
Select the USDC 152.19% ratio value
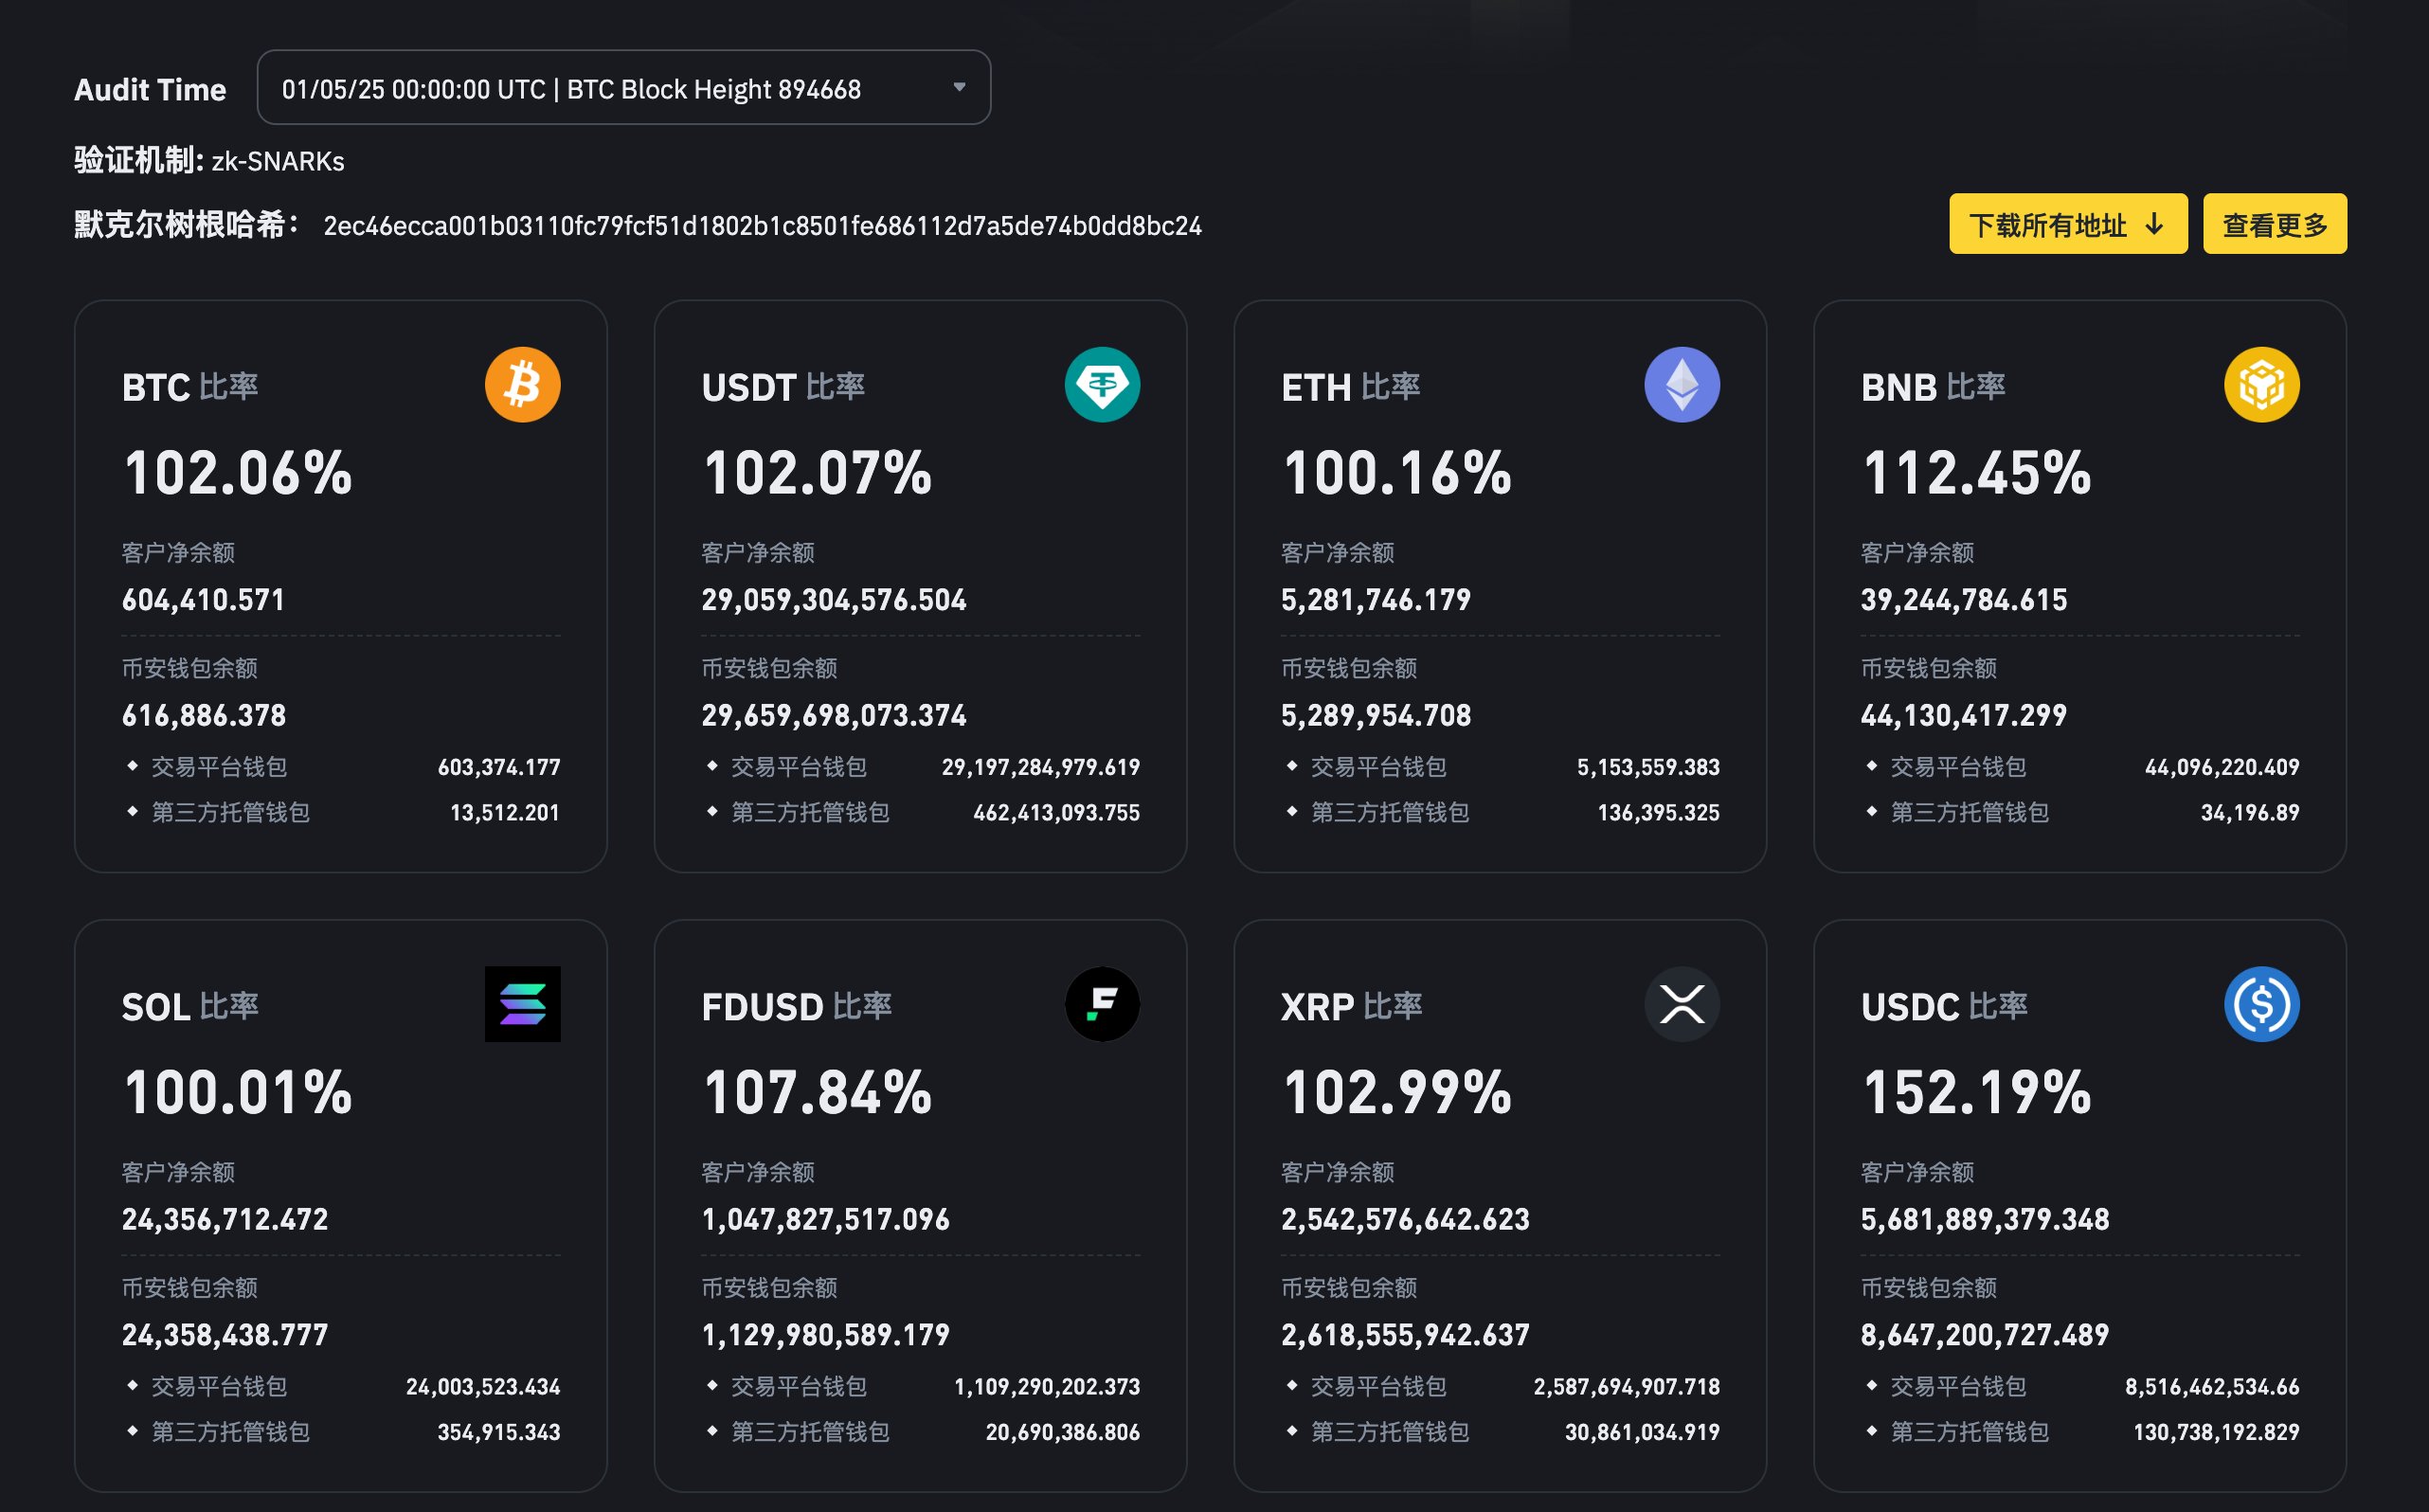click(1976, 1092)
